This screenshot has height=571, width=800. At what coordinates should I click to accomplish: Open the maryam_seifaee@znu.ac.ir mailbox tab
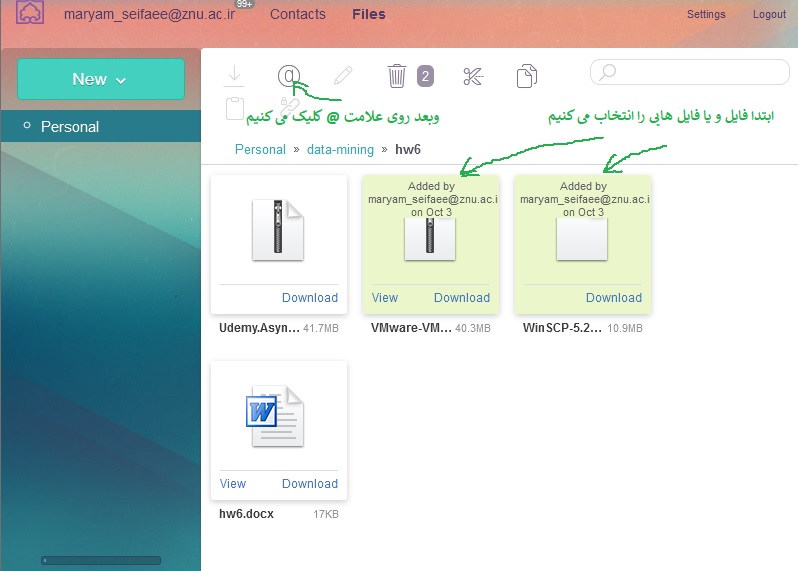[x=149, y=14]
